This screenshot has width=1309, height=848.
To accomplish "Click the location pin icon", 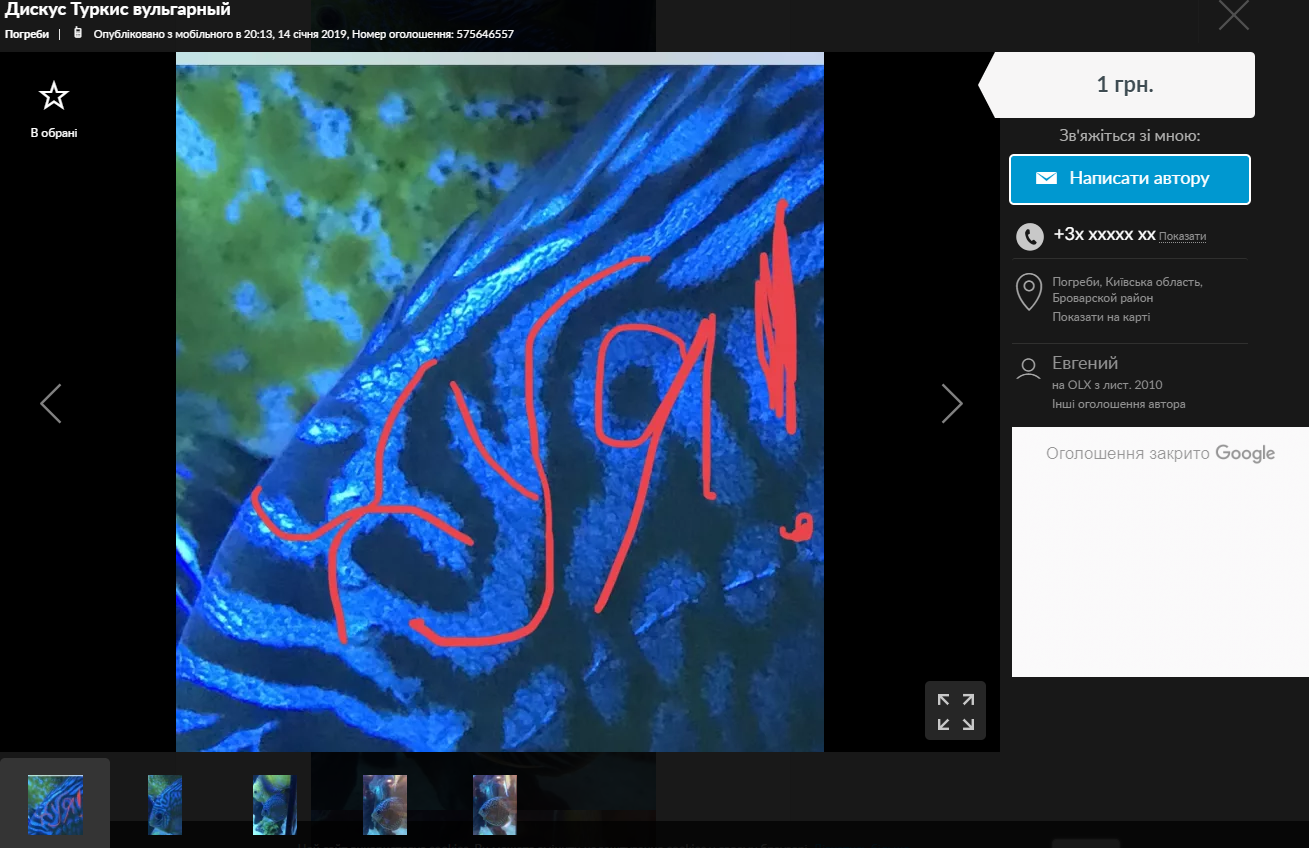I will pos(1028,291).
